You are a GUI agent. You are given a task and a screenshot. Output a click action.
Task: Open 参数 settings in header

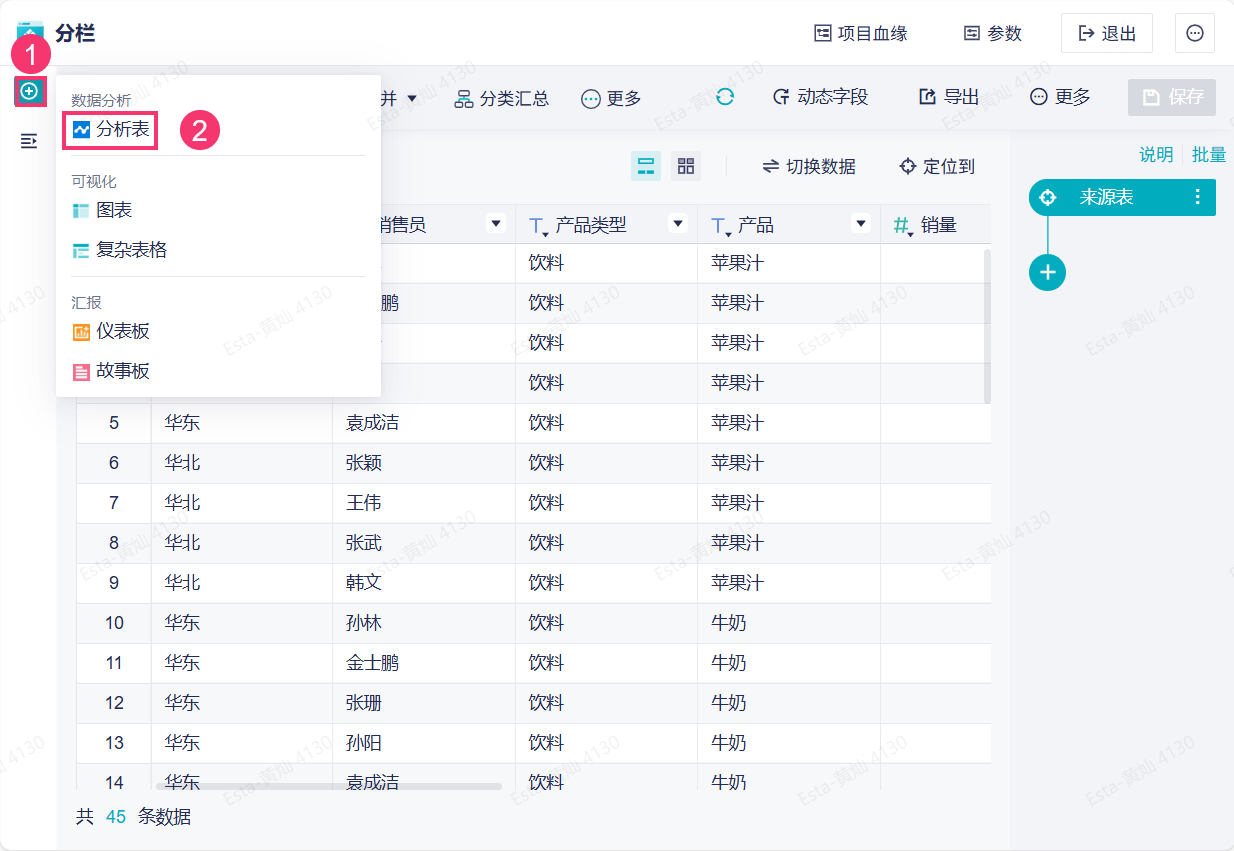click(x=992, y=33)
